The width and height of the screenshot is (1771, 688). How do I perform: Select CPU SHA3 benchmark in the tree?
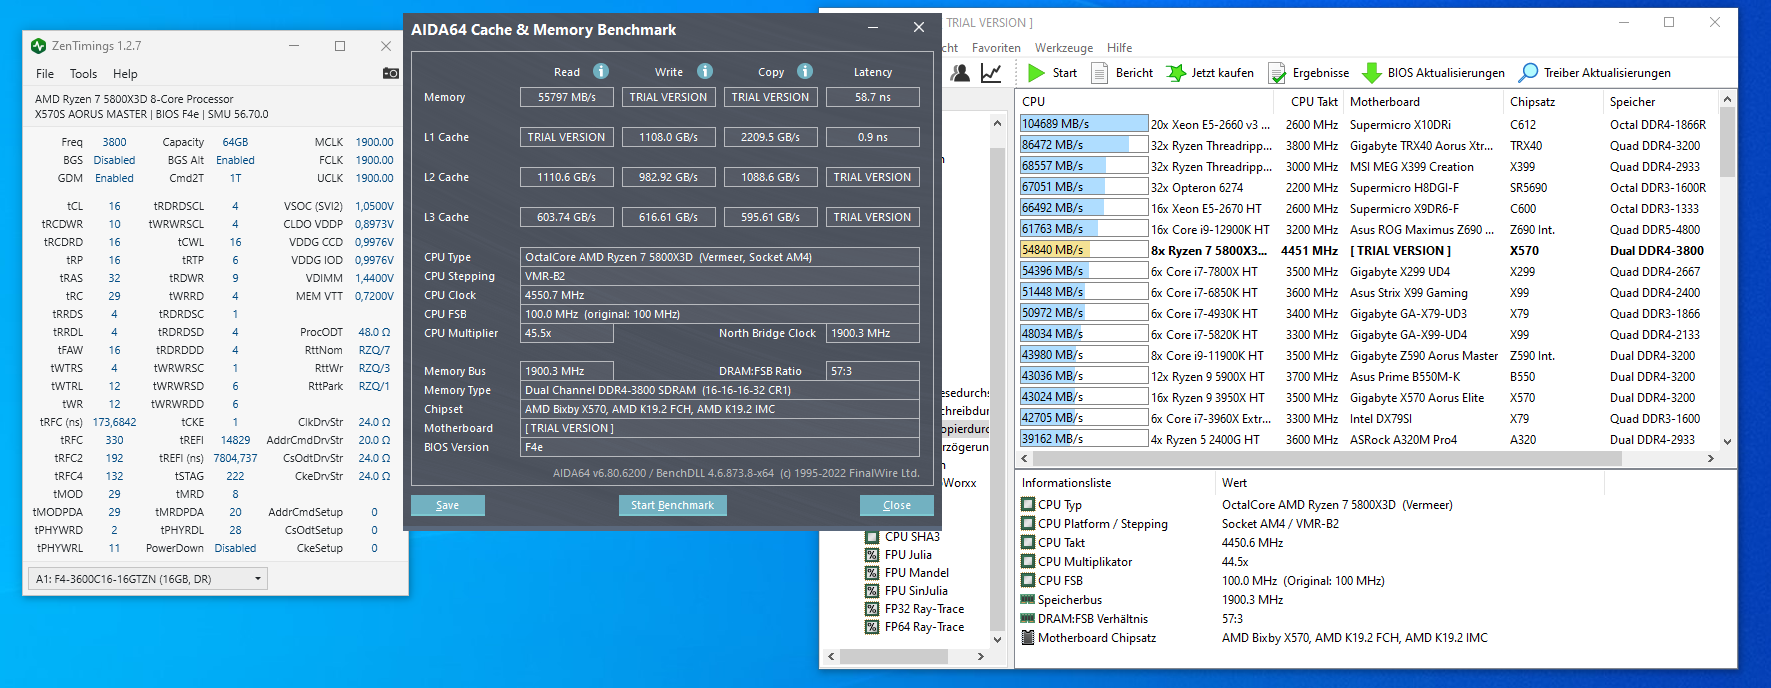(912, 537)
